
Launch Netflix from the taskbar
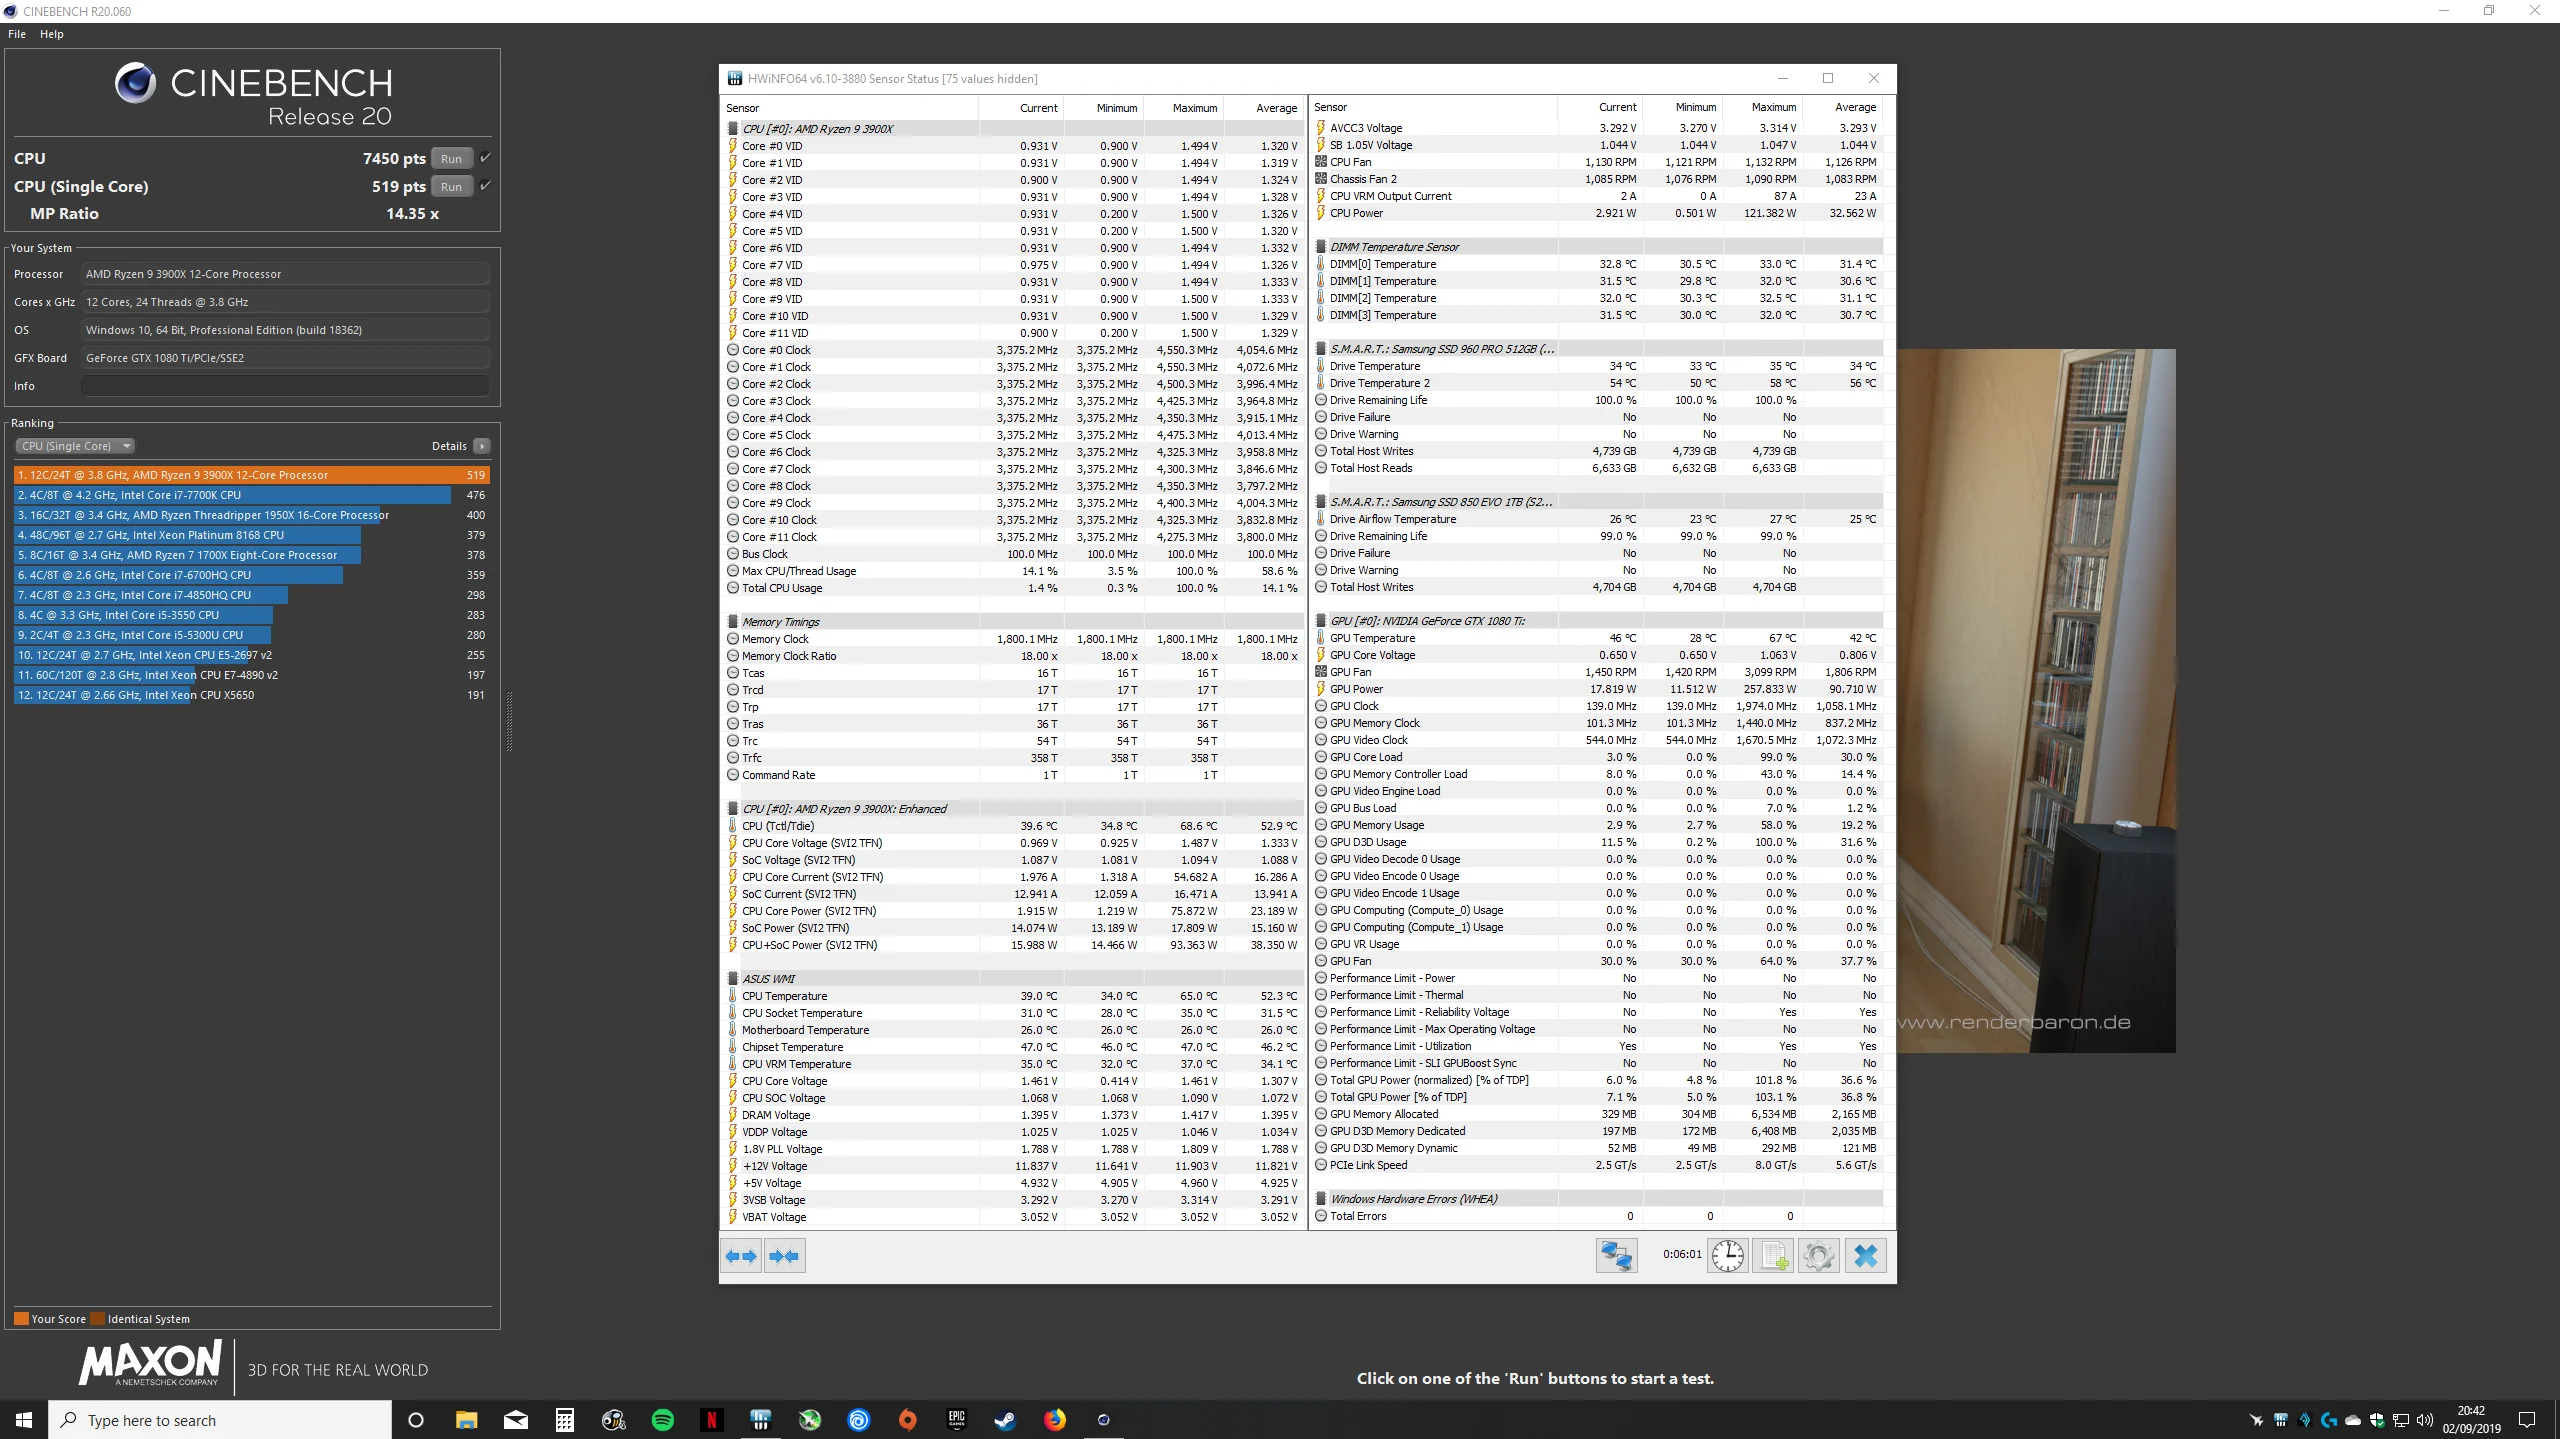pyautogui.click(x=711, y=1420)
